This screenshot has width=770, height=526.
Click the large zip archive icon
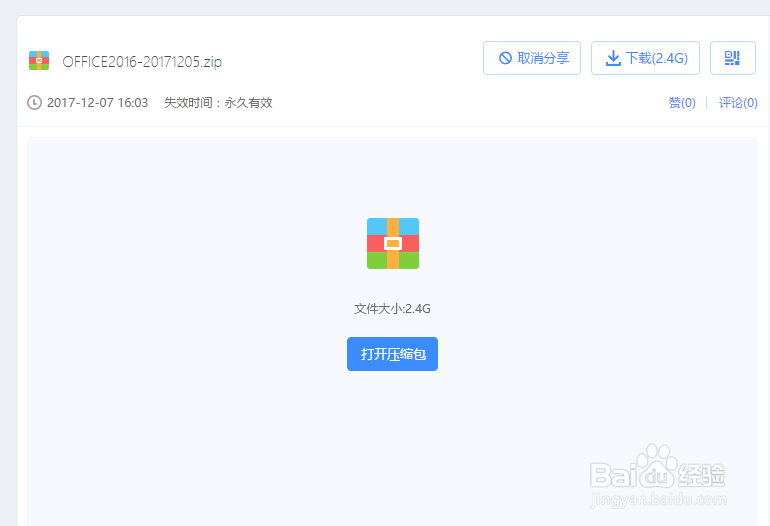393,243
